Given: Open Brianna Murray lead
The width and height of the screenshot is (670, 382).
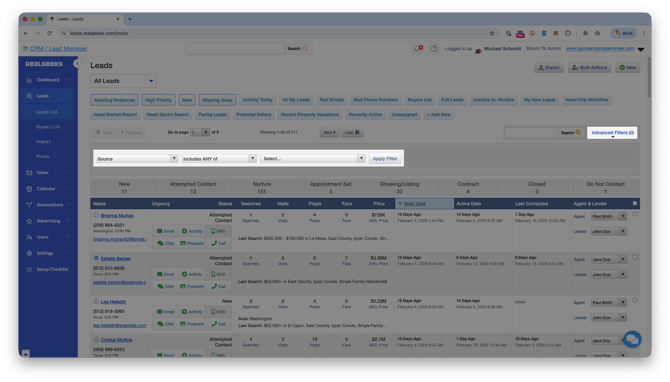Looking at the screenshot, I should click(117, 216).
